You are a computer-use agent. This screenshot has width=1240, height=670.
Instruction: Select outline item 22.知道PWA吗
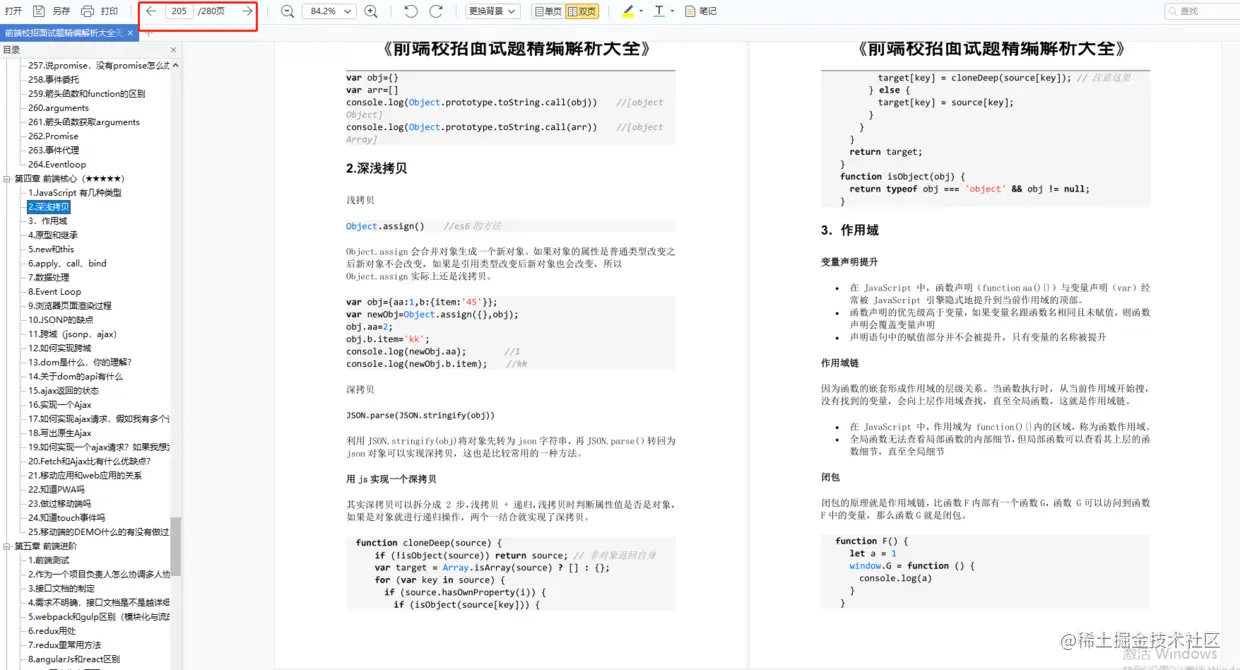pos(56,490)
